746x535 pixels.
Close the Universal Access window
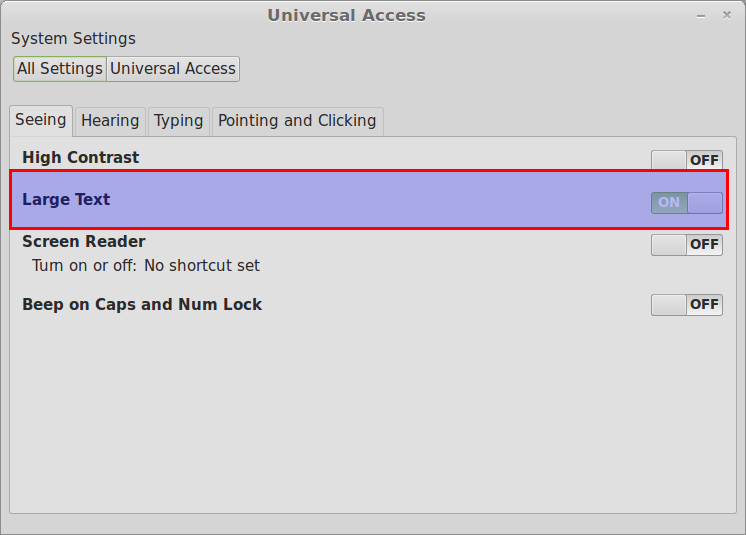click(x=726, y=15)
